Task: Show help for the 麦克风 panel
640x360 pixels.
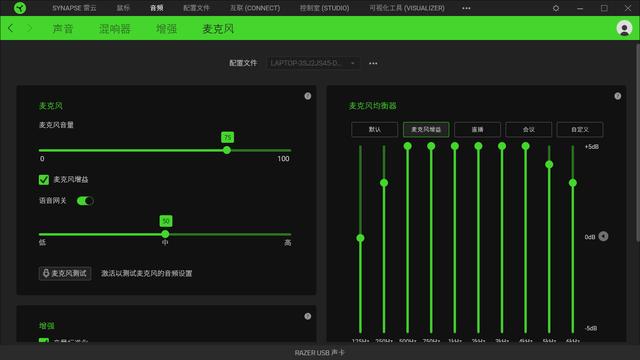Action: point(308,96)
